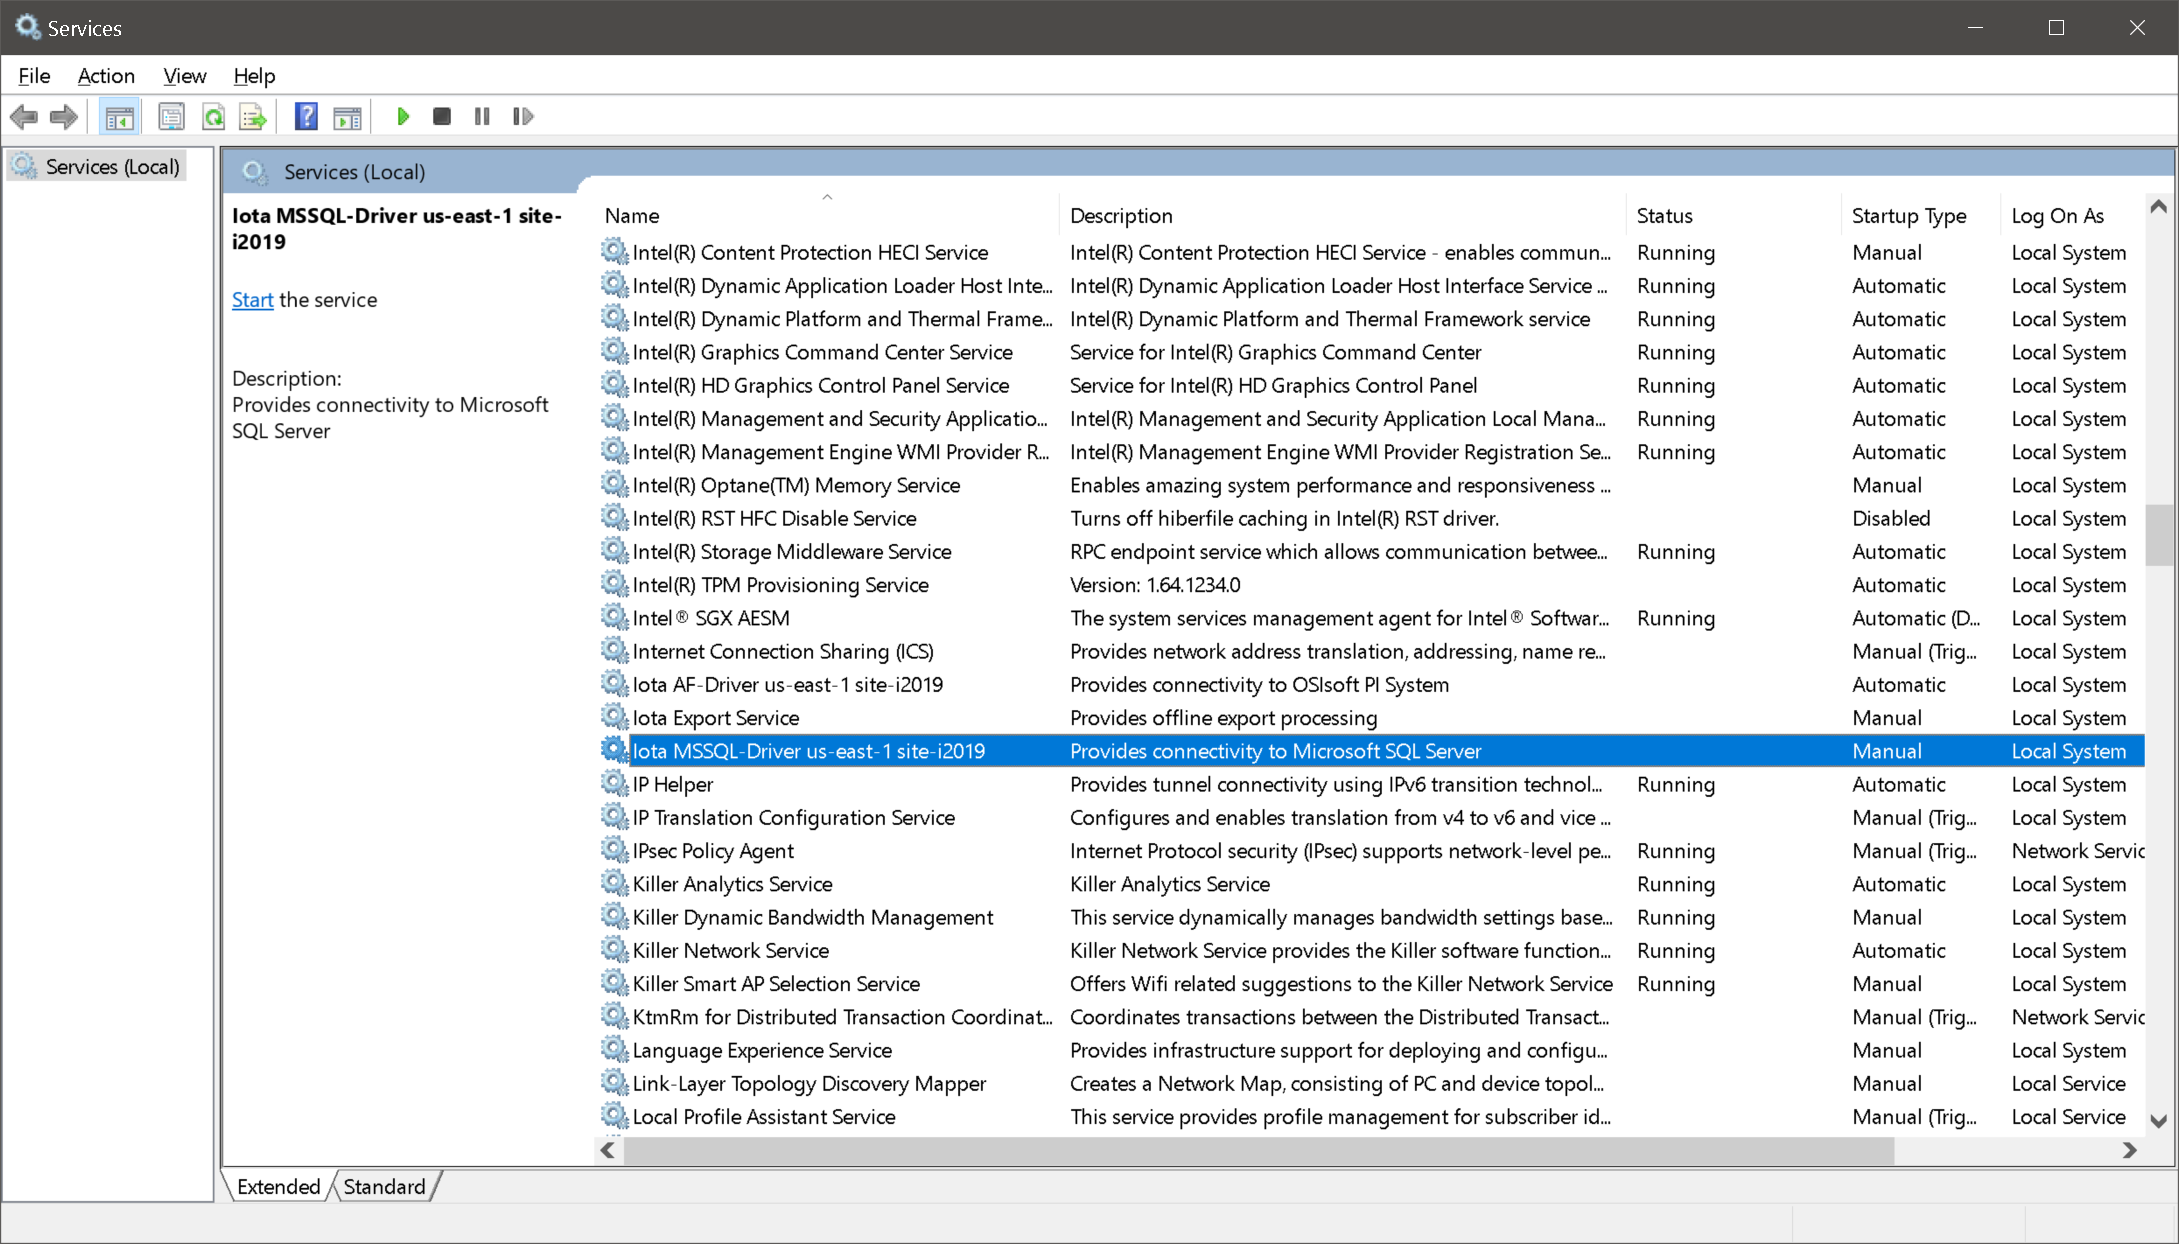2179x1244 pixels.
Task: Select Services (Local) in the console tree
Action: [x=98, y=166]
